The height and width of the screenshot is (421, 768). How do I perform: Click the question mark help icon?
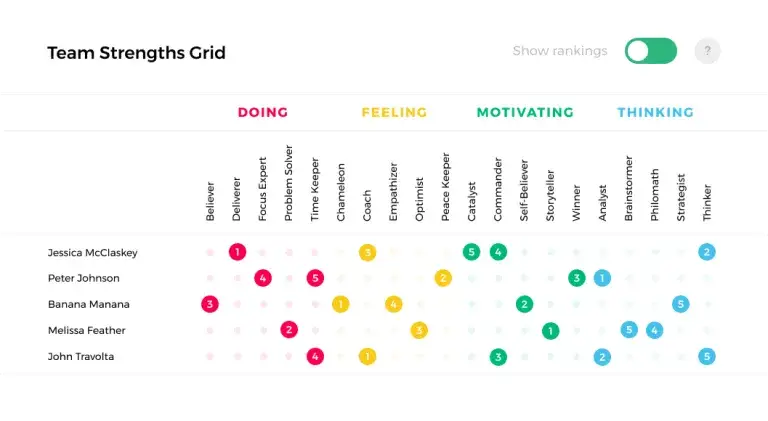[707, 51]
